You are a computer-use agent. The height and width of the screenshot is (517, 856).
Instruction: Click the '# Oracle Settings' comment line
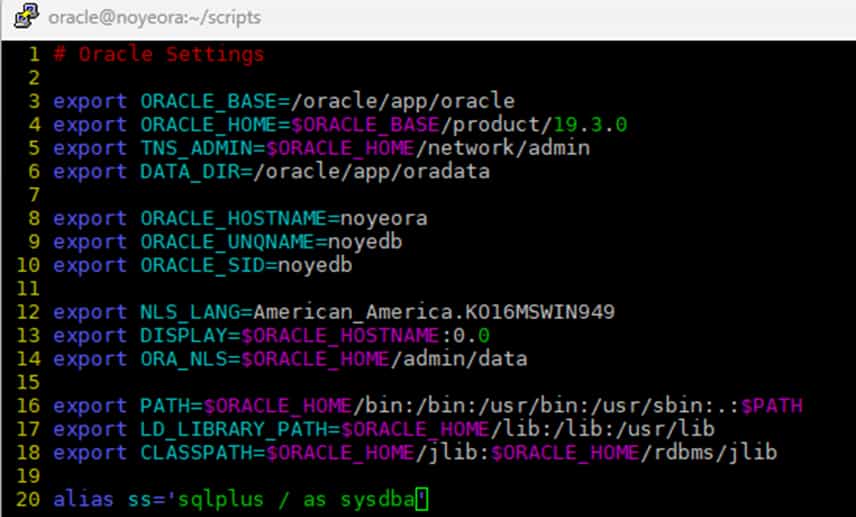click(x=159, y=55)
